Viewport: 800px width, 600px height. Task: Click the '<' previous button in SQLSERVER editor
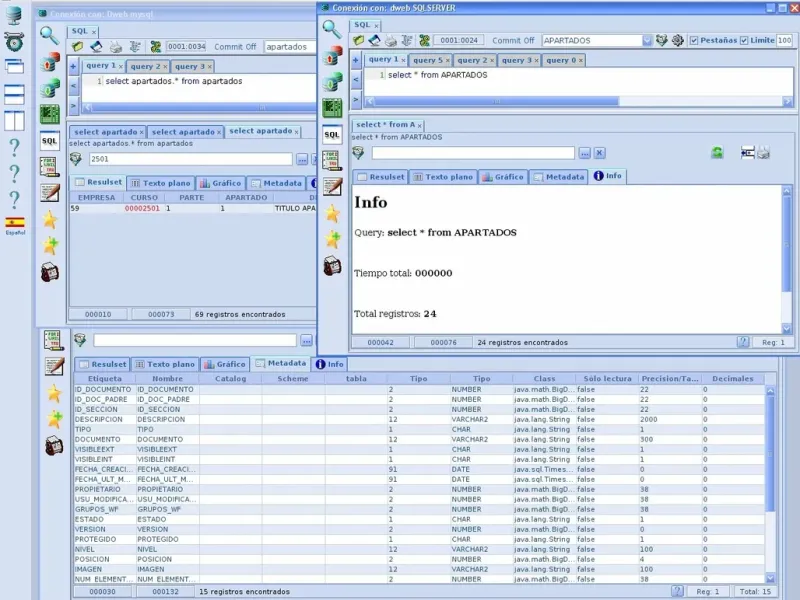356,79
